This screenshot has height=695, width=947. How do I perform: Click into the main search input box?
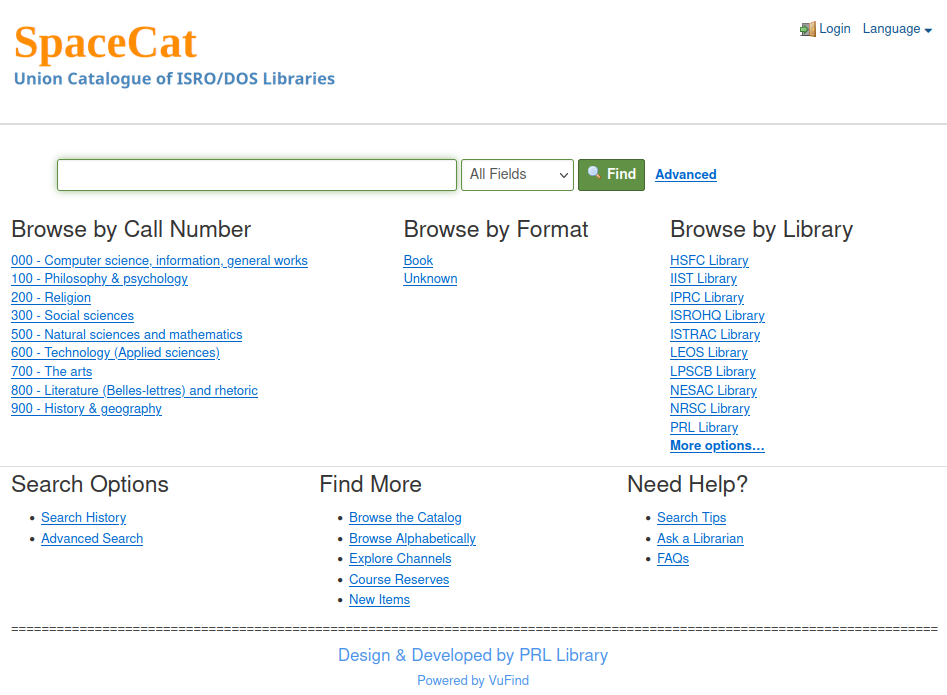257,175
